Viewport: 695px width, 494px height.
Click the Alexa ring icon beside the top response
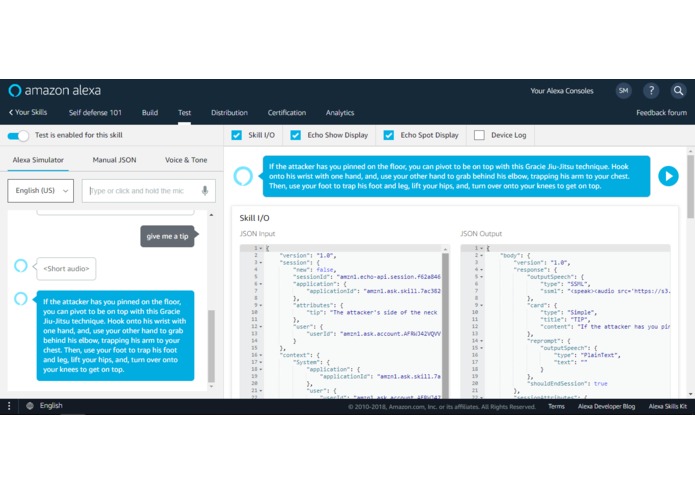[x=243, y=176]
